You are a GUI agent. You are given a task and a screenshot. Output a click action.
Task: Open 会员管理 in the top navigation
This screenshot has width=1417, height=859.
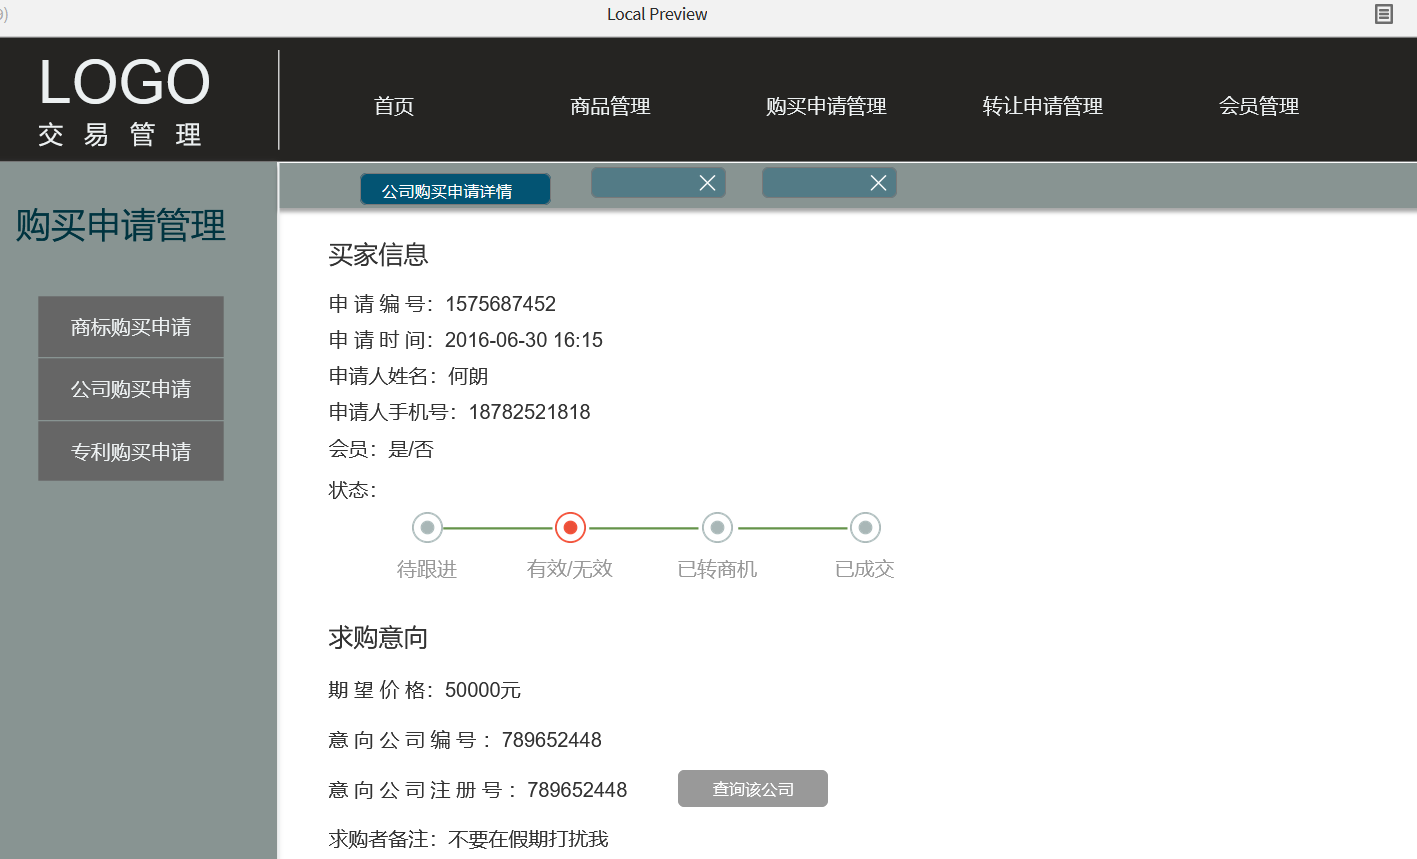[x=1259, y=106]
